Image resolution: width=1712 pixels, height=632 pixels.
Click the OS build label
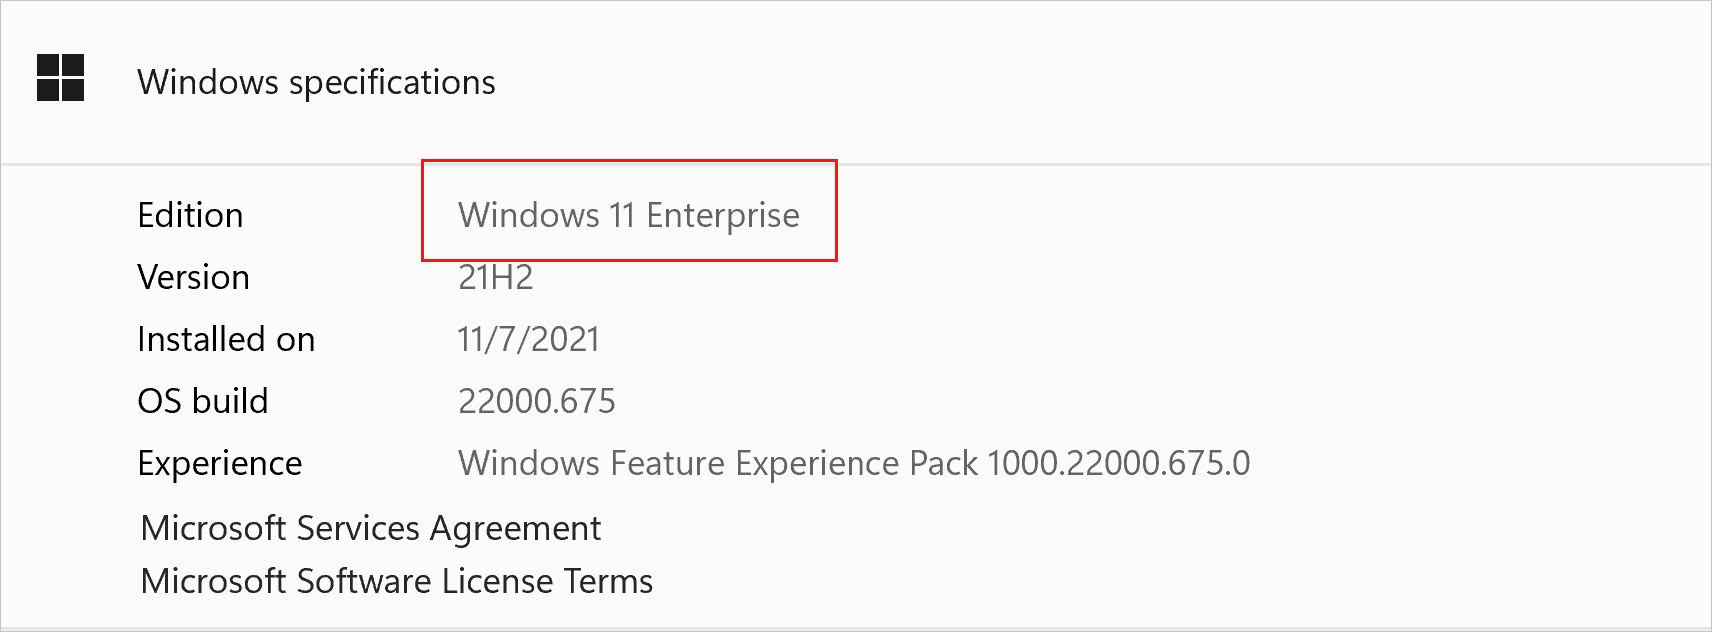203,400
